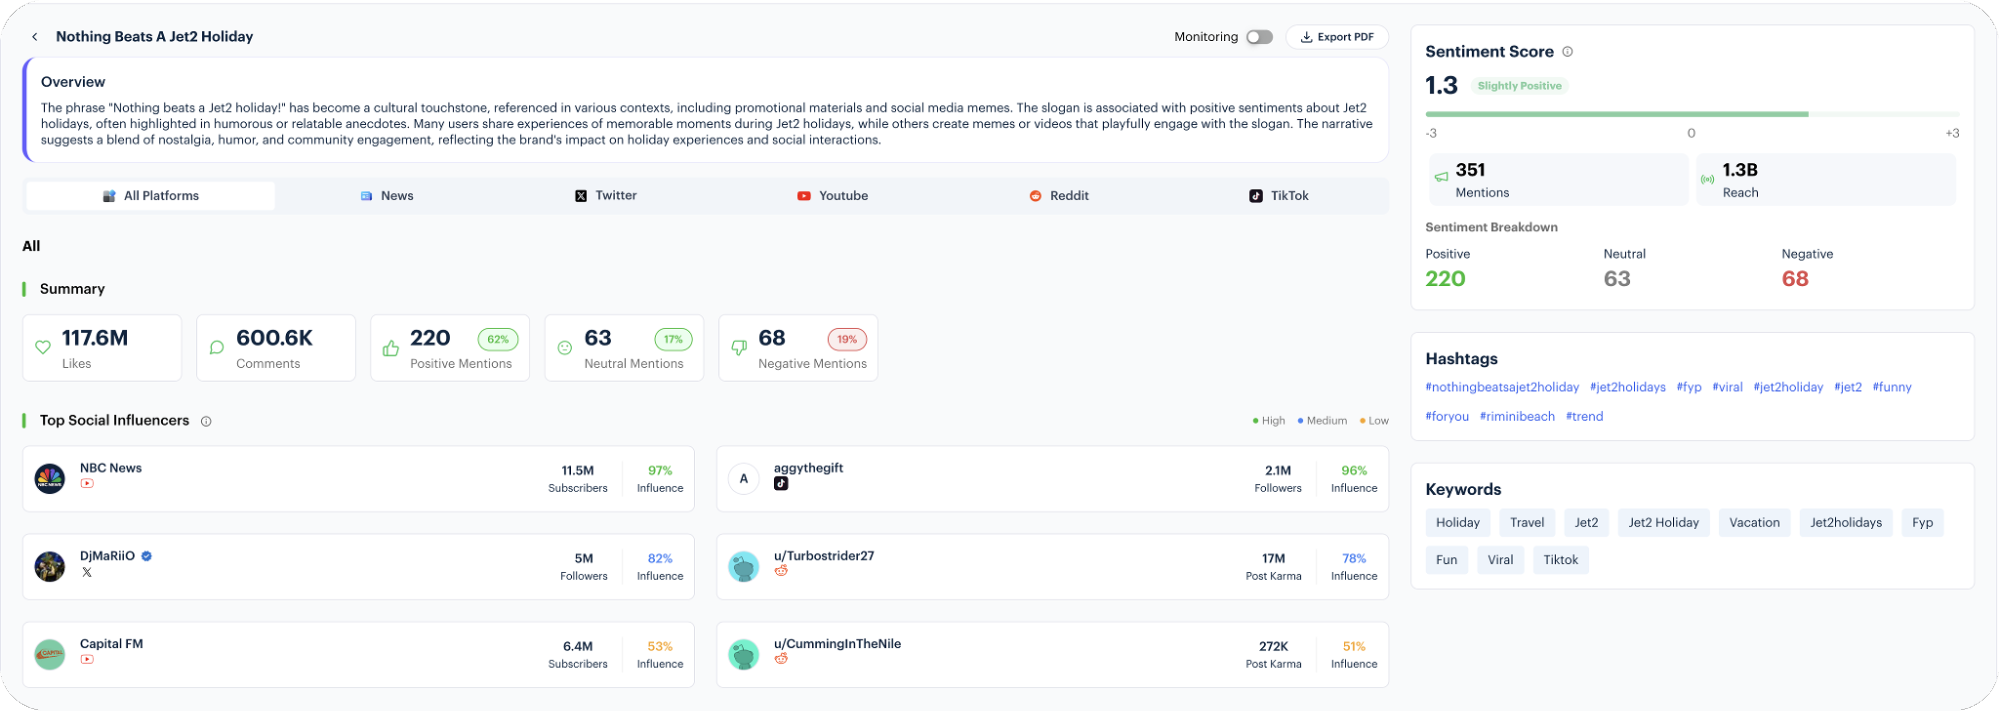
Task: Switch to the News tab
Action: [387, 196]
